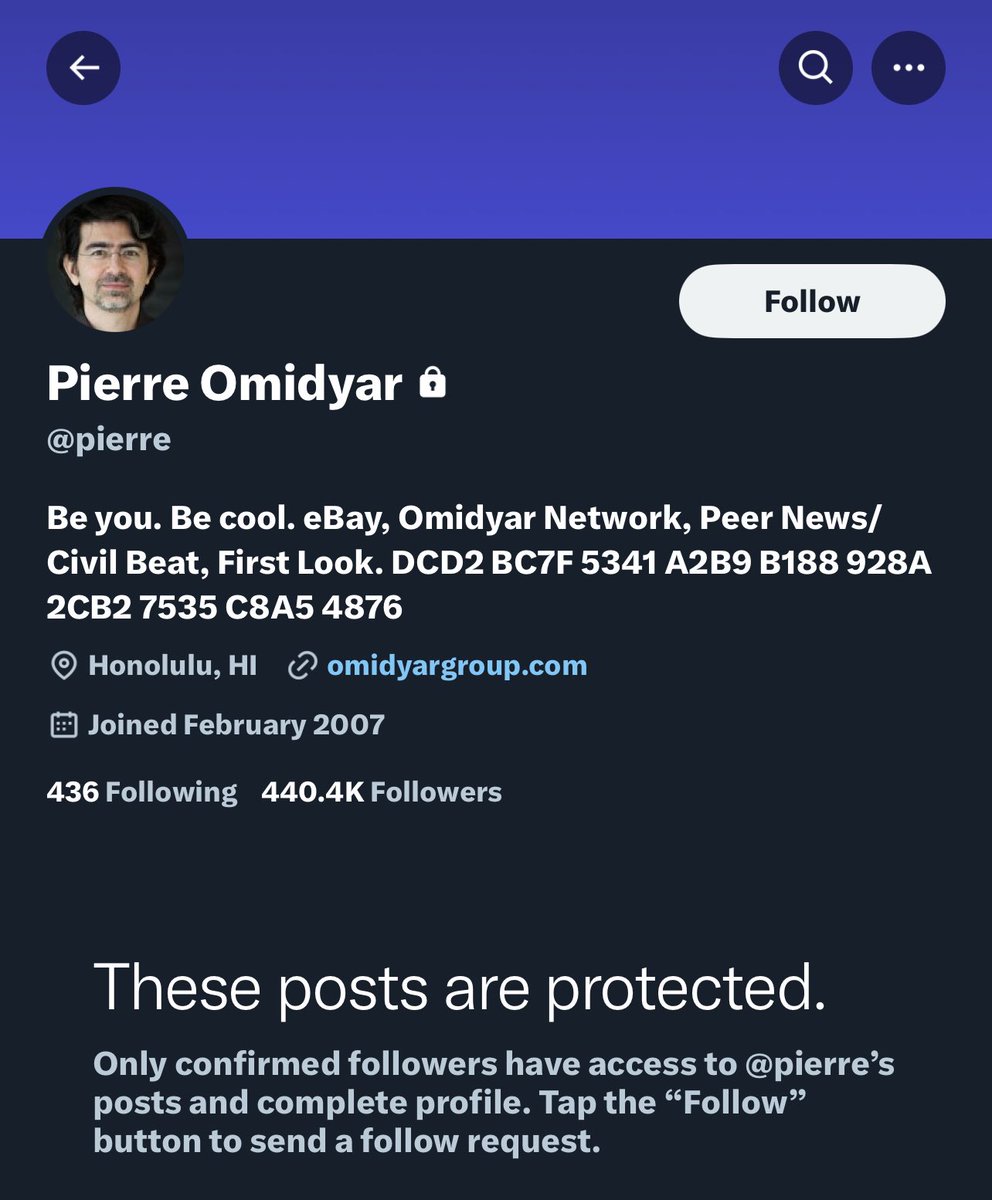The height and width of the screenshot is (1200, 992).
Task: Select the @pierre username handle
Action: (x=108, y=440)
